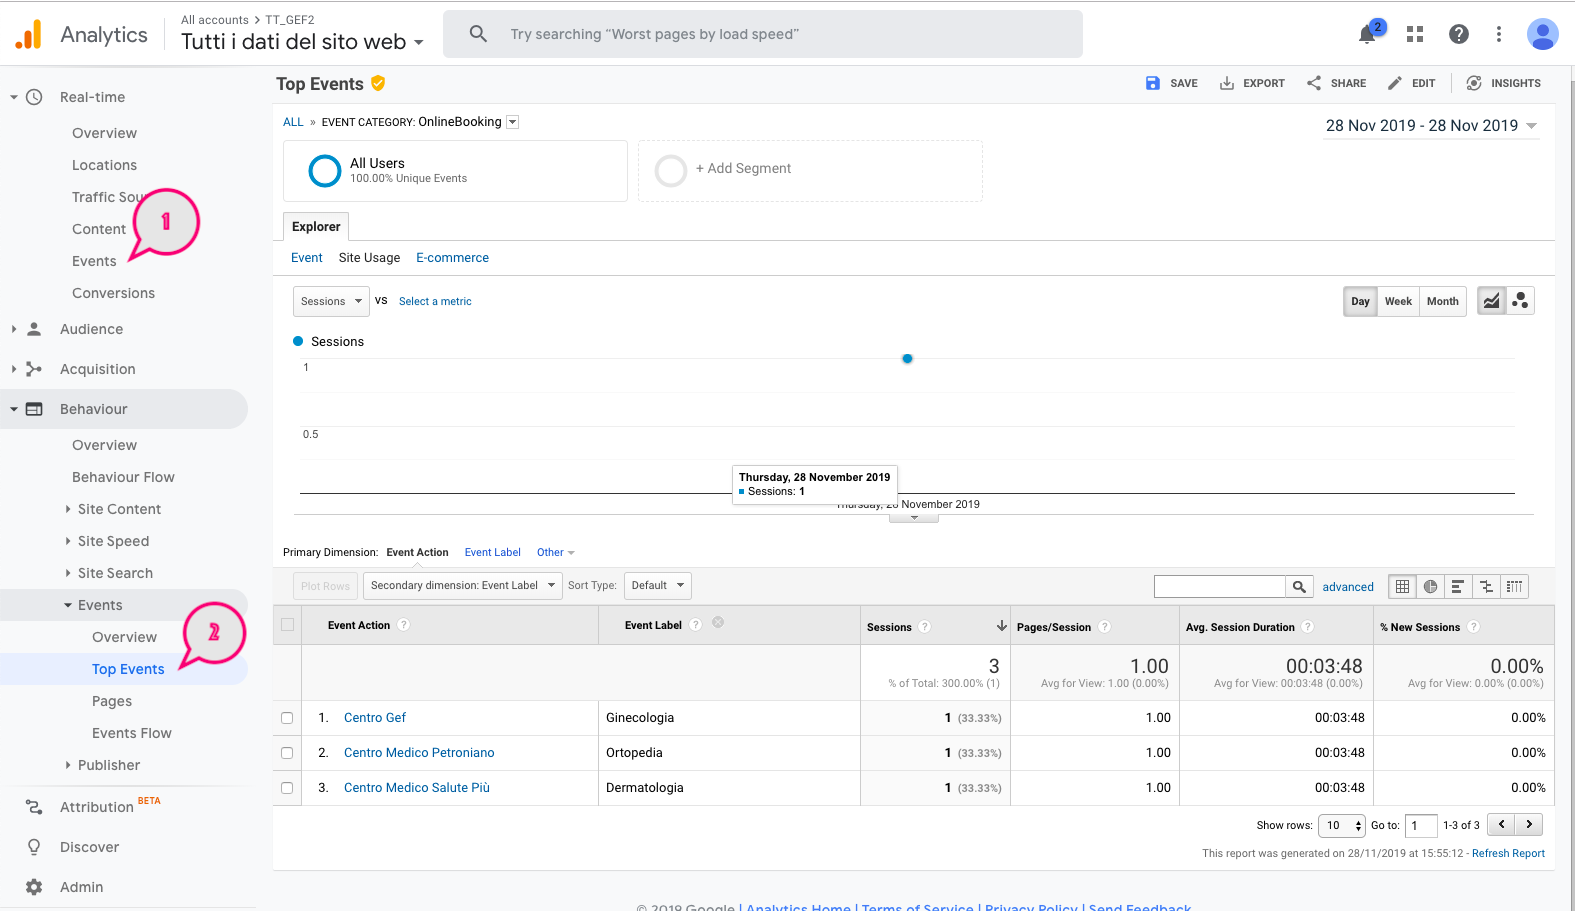Tick checkbox for Centro Medico Petroniano row

(287, 753)
